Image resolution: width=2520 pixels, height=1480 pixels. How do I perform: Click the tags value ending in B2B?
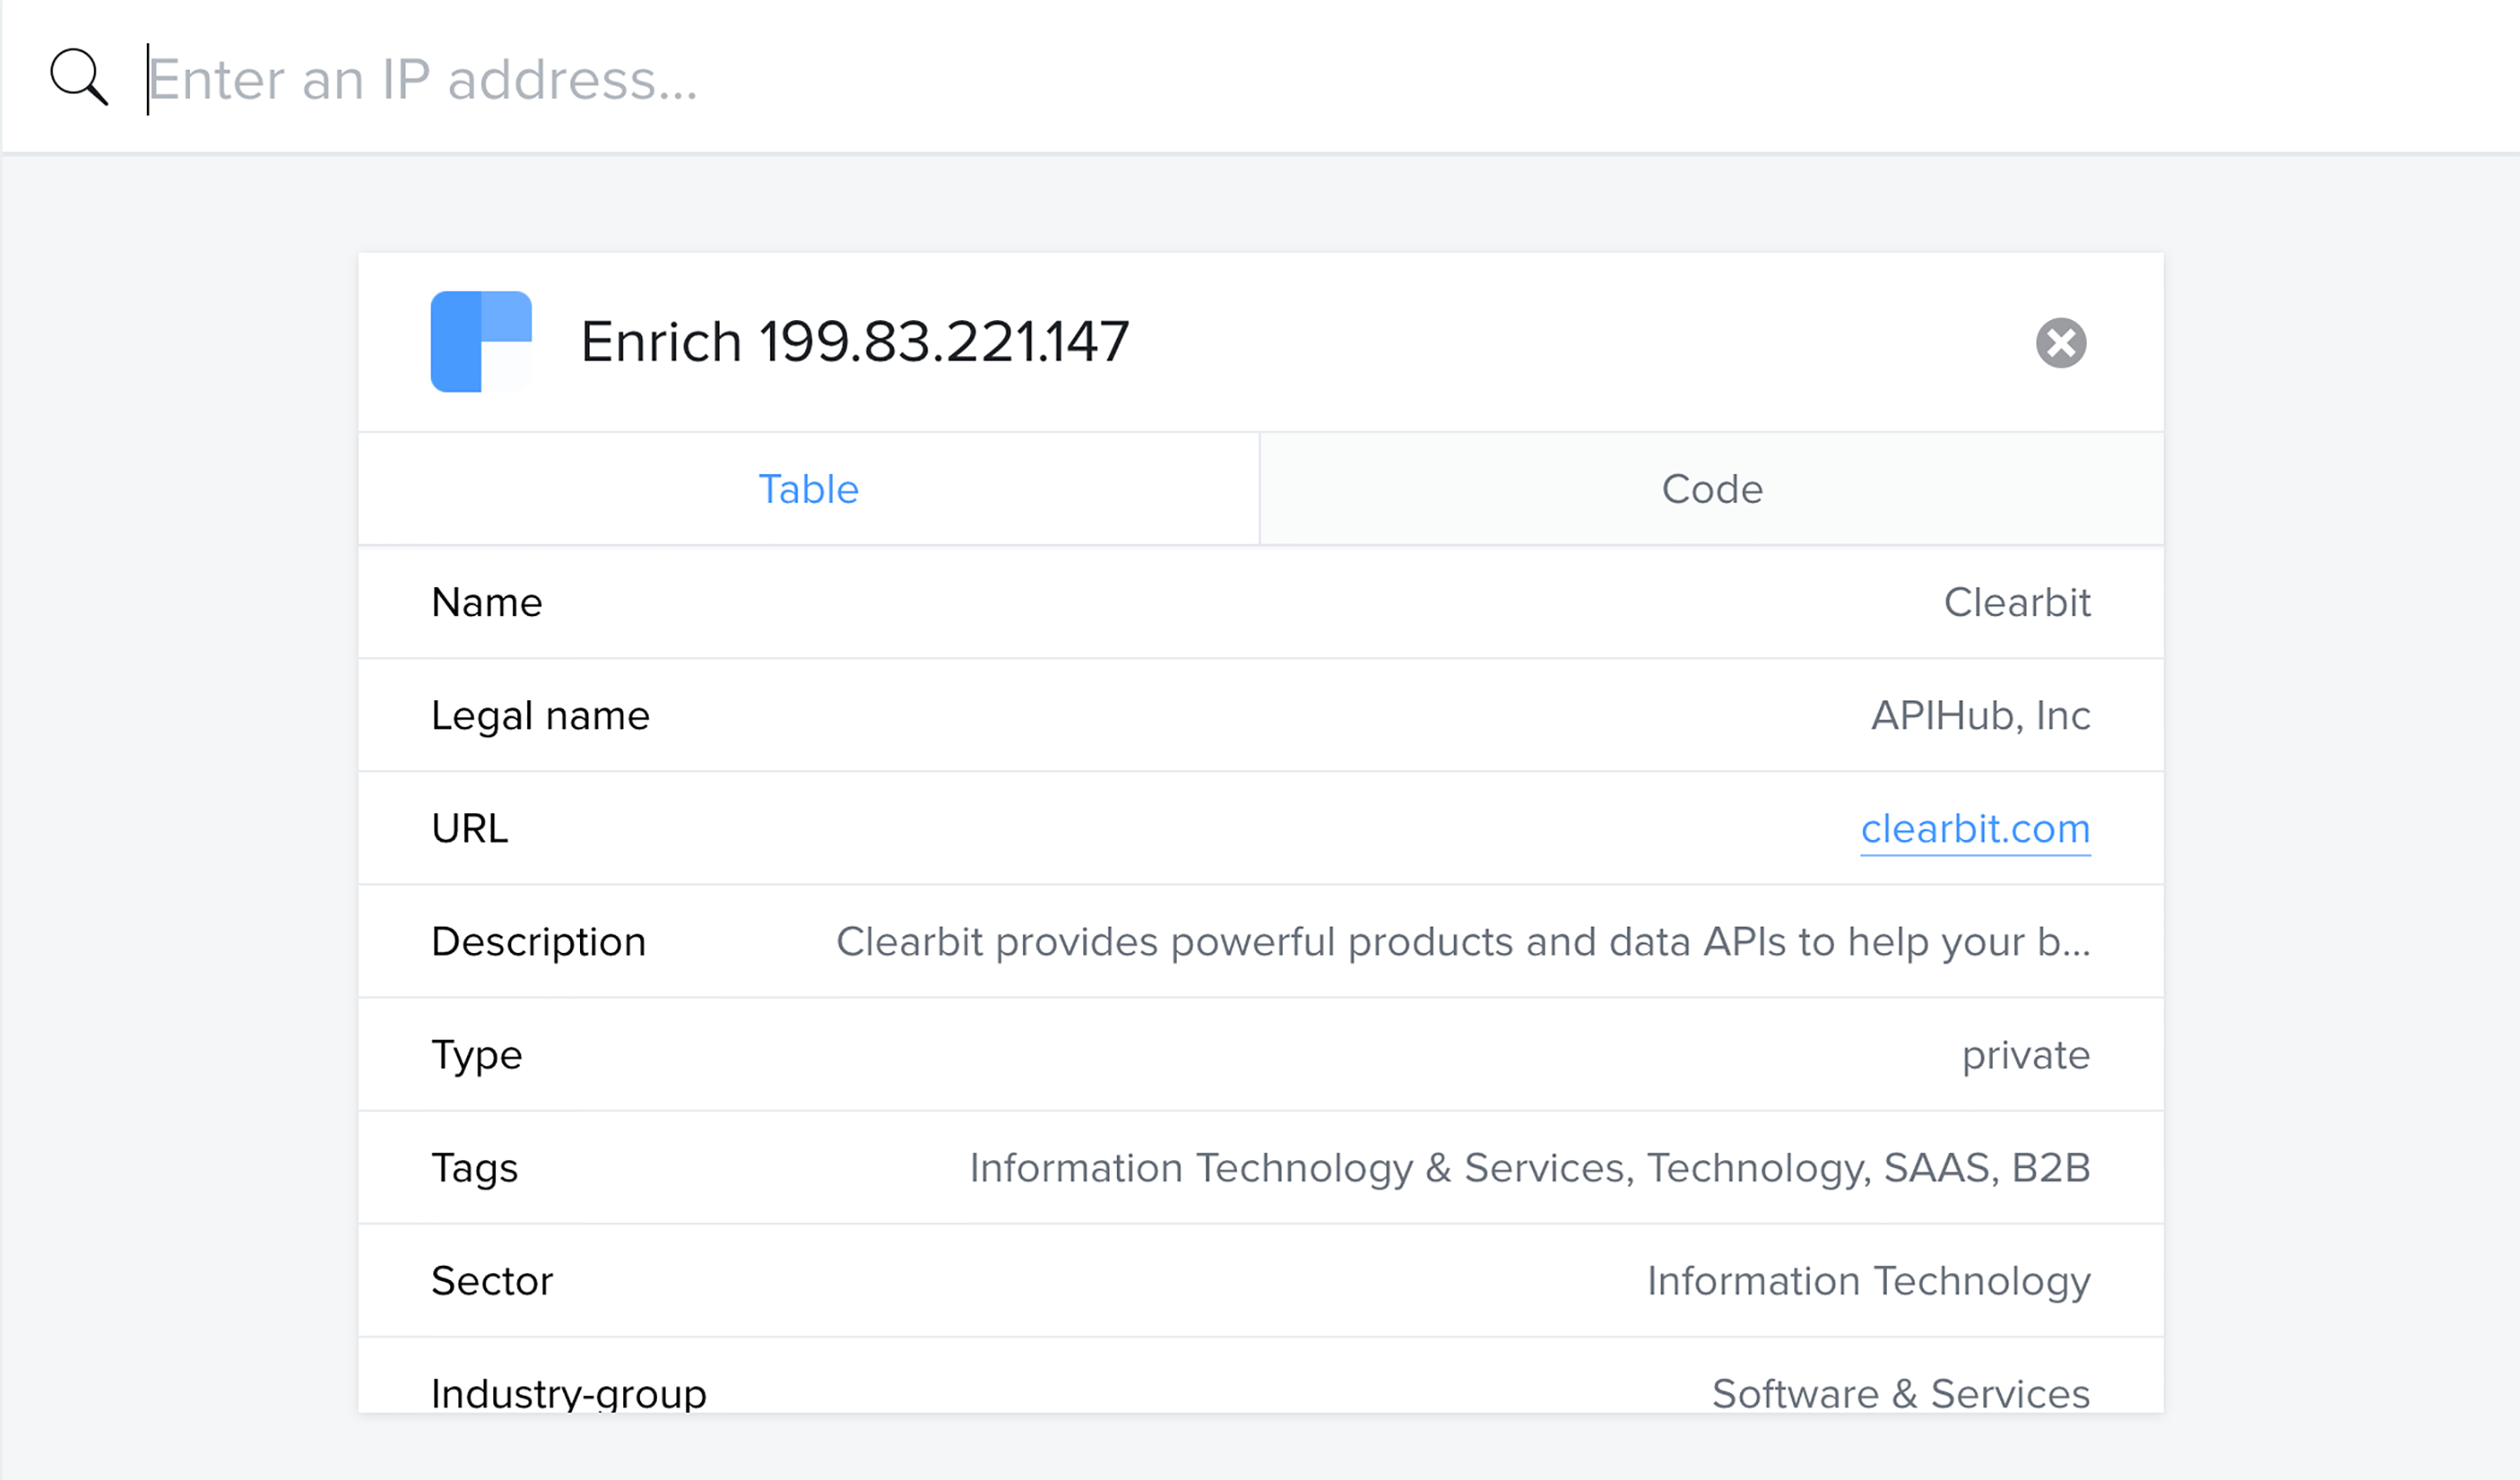(x=1530, y=1168)
